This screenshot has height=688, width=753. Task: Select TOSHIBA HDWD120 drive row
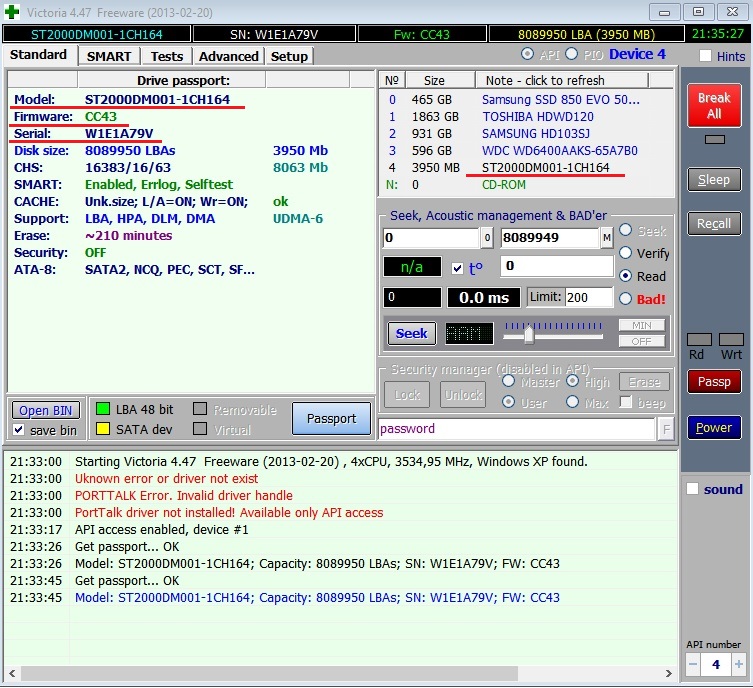coord(526,117)
